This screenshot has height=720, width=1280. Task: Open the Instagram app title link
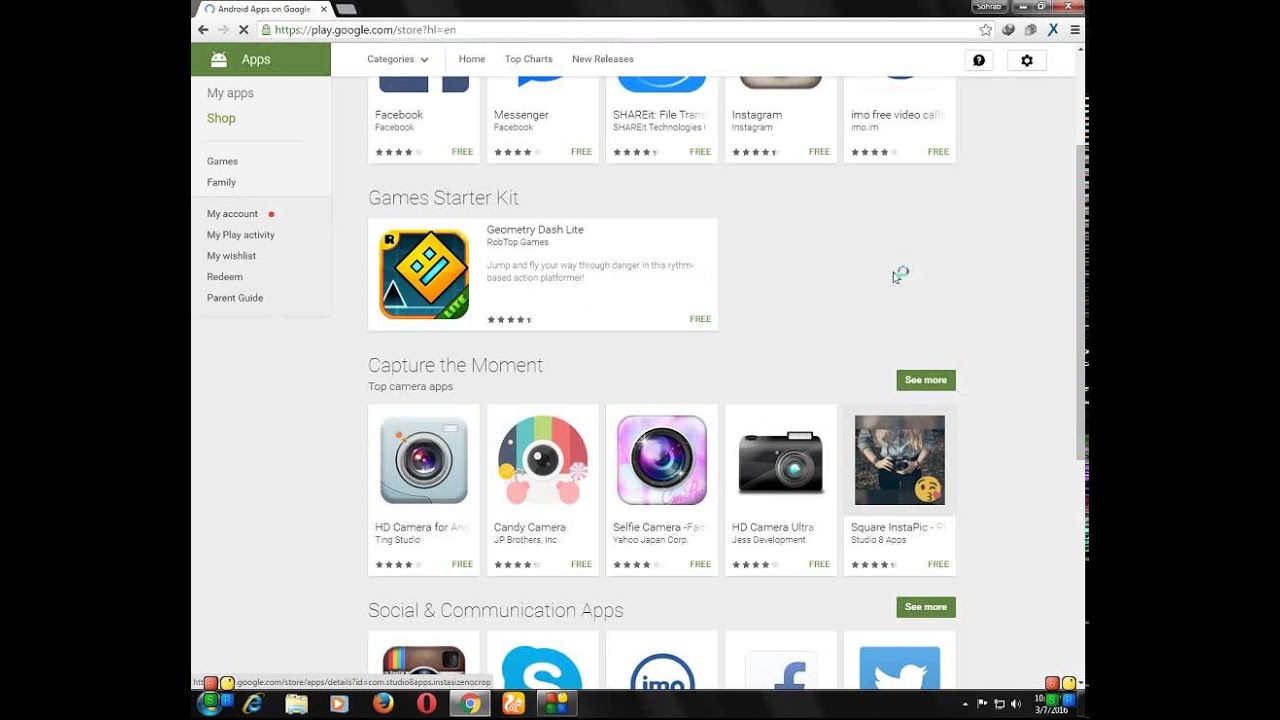757,115
